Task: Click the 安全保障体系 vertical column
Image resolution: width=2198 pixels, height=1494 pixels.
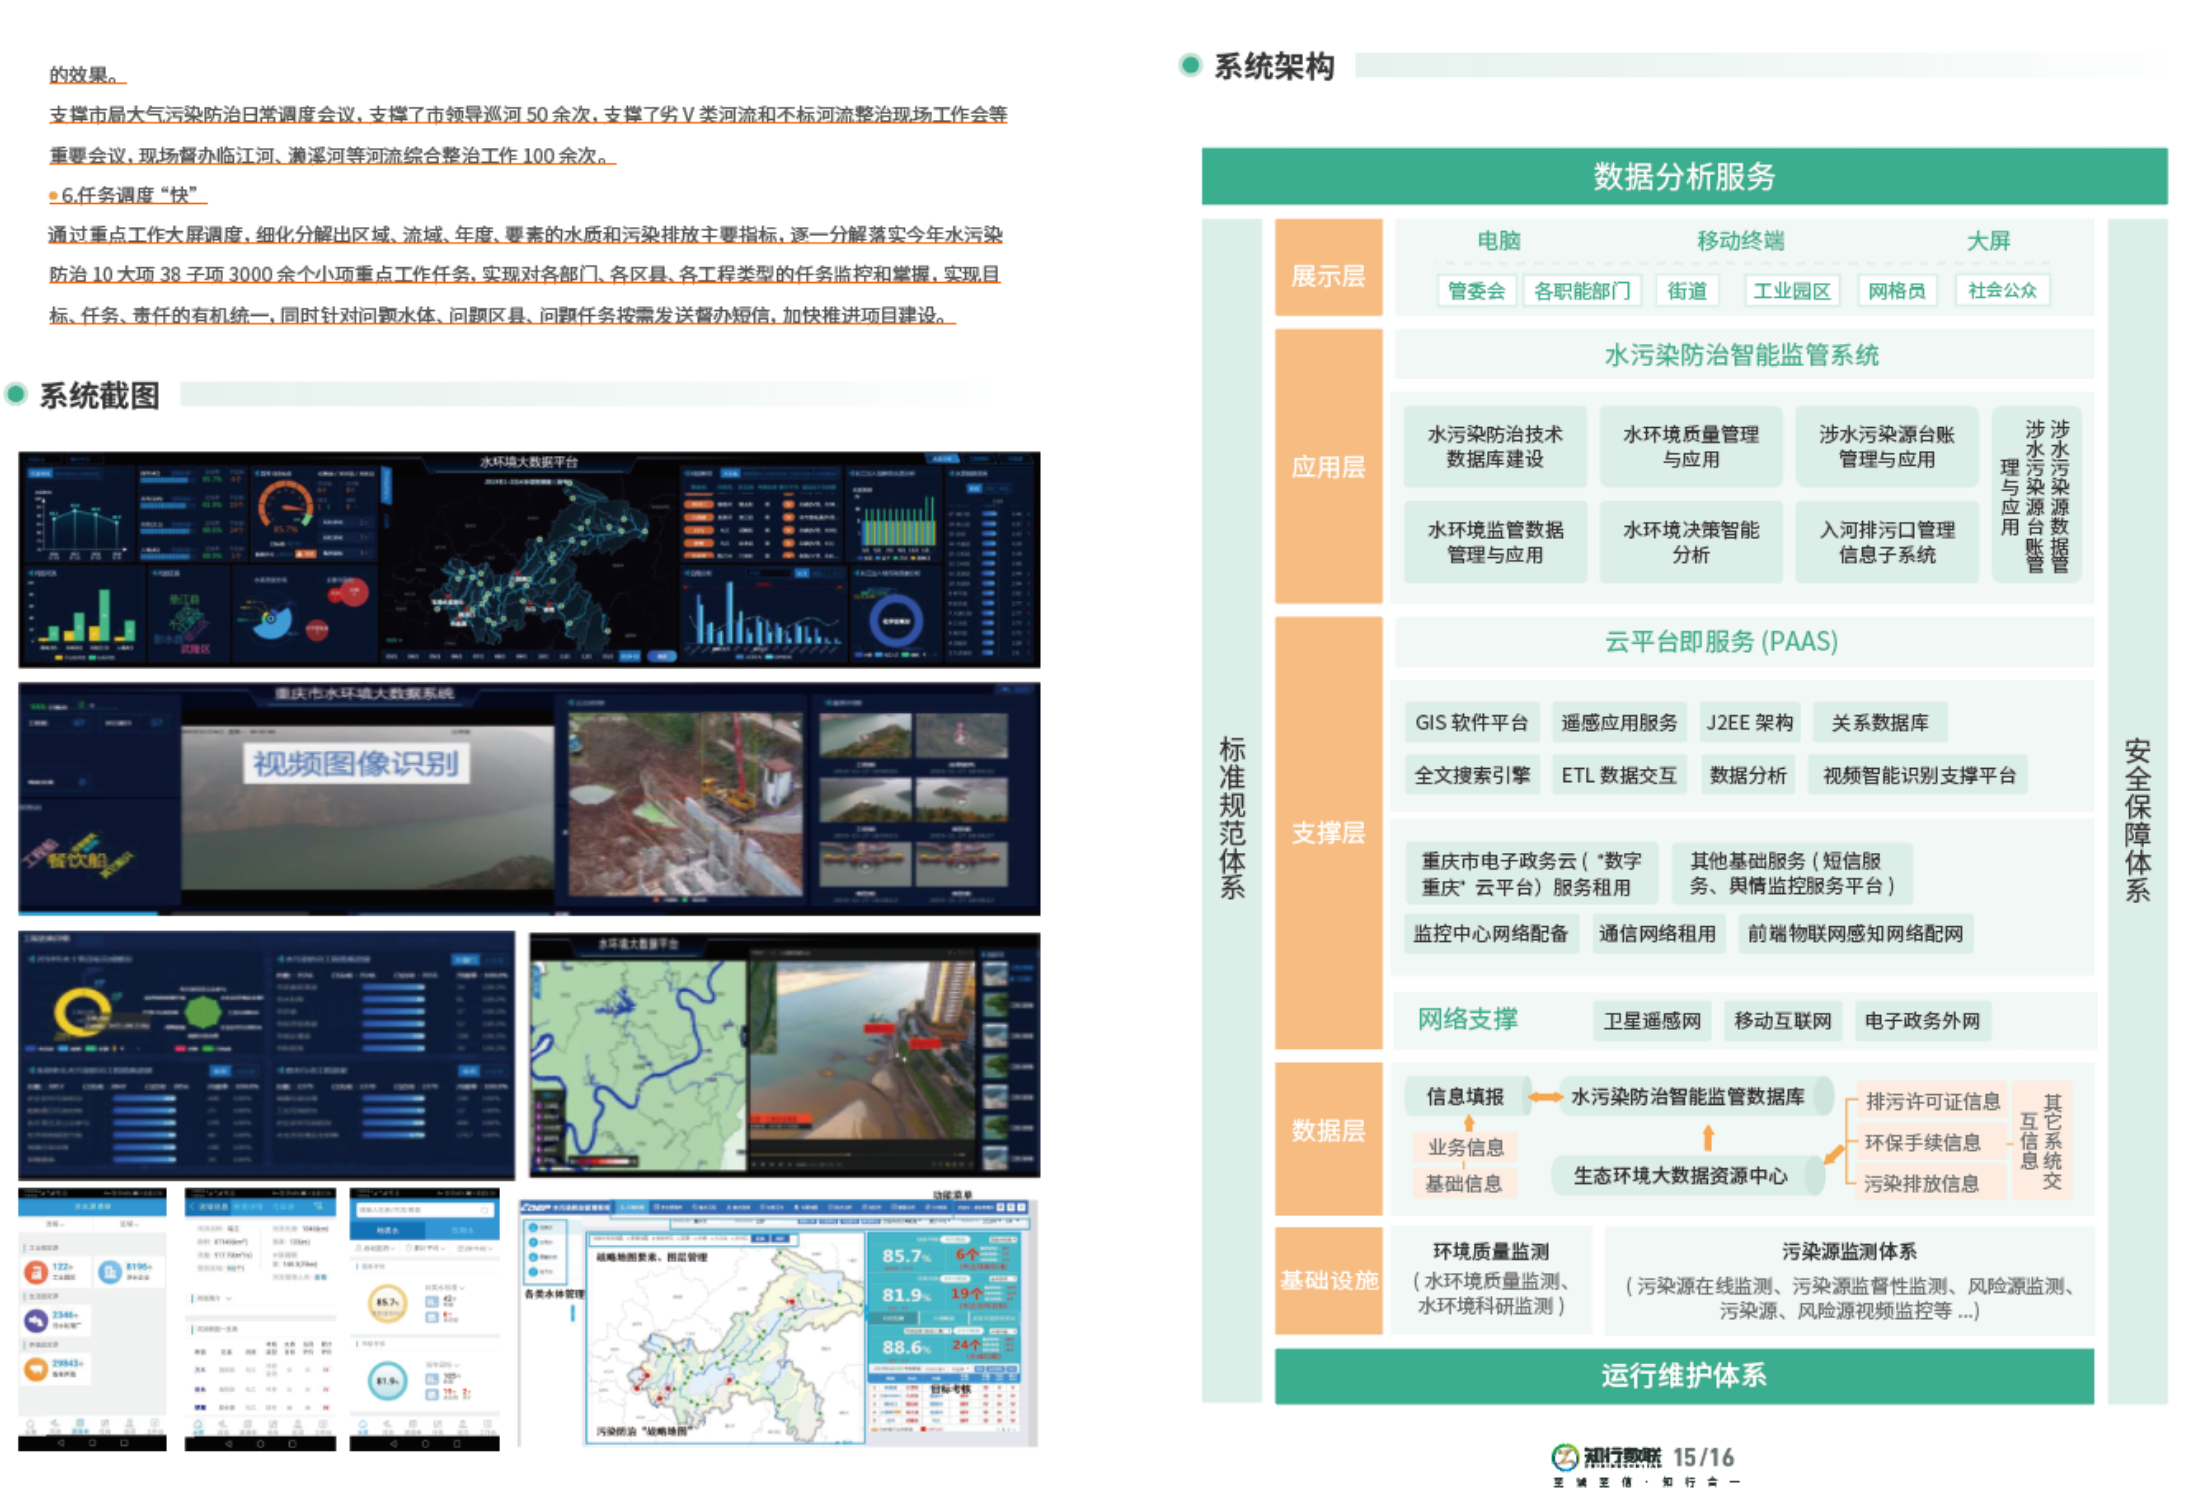Action: coord(2137,811)
